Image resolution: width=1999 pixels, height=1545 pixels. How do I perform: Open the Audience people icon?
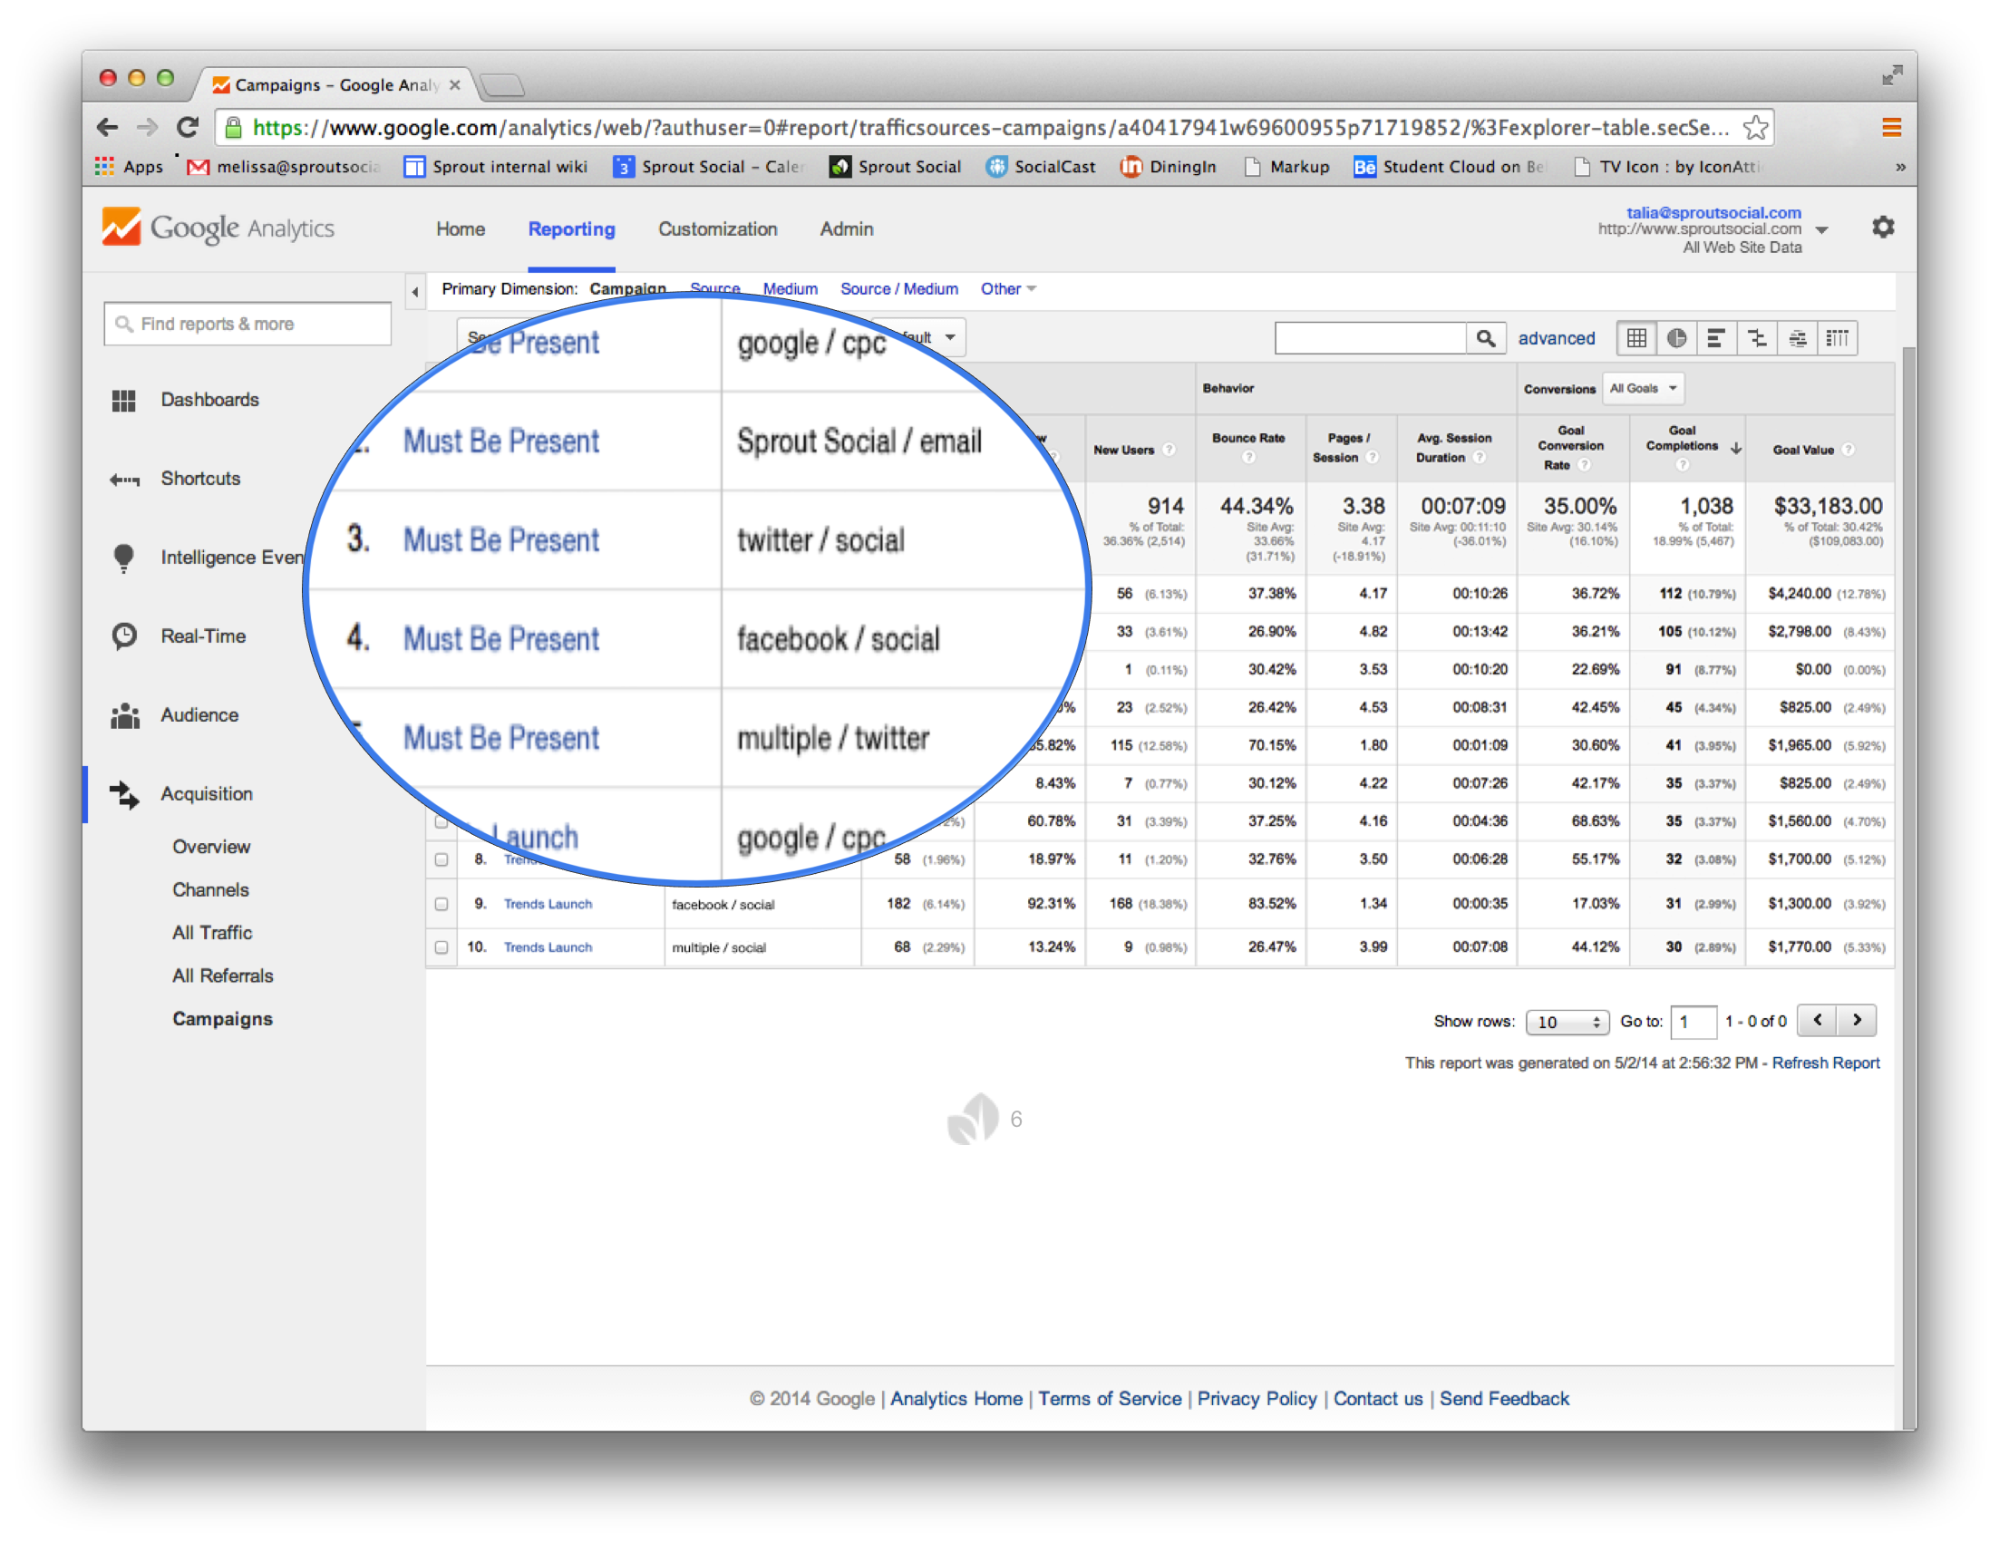tap(124, 715)
